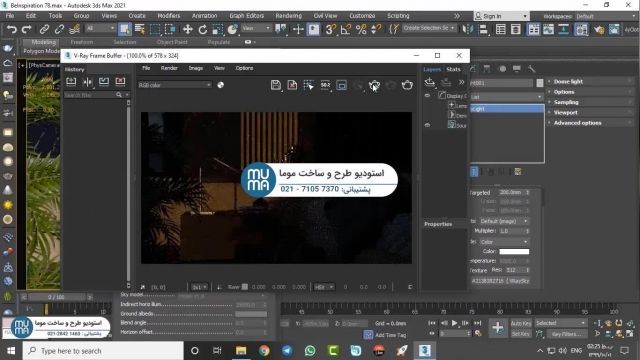Select the highlighted Light entry in modifier stack
Screen dimensions: 640x360
coord(507,109)
